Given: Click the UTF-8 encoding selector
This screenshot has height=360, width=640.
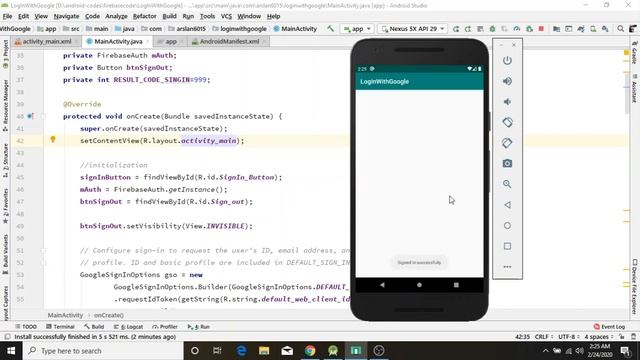Looking at the screenshot, I should [569, 337].
